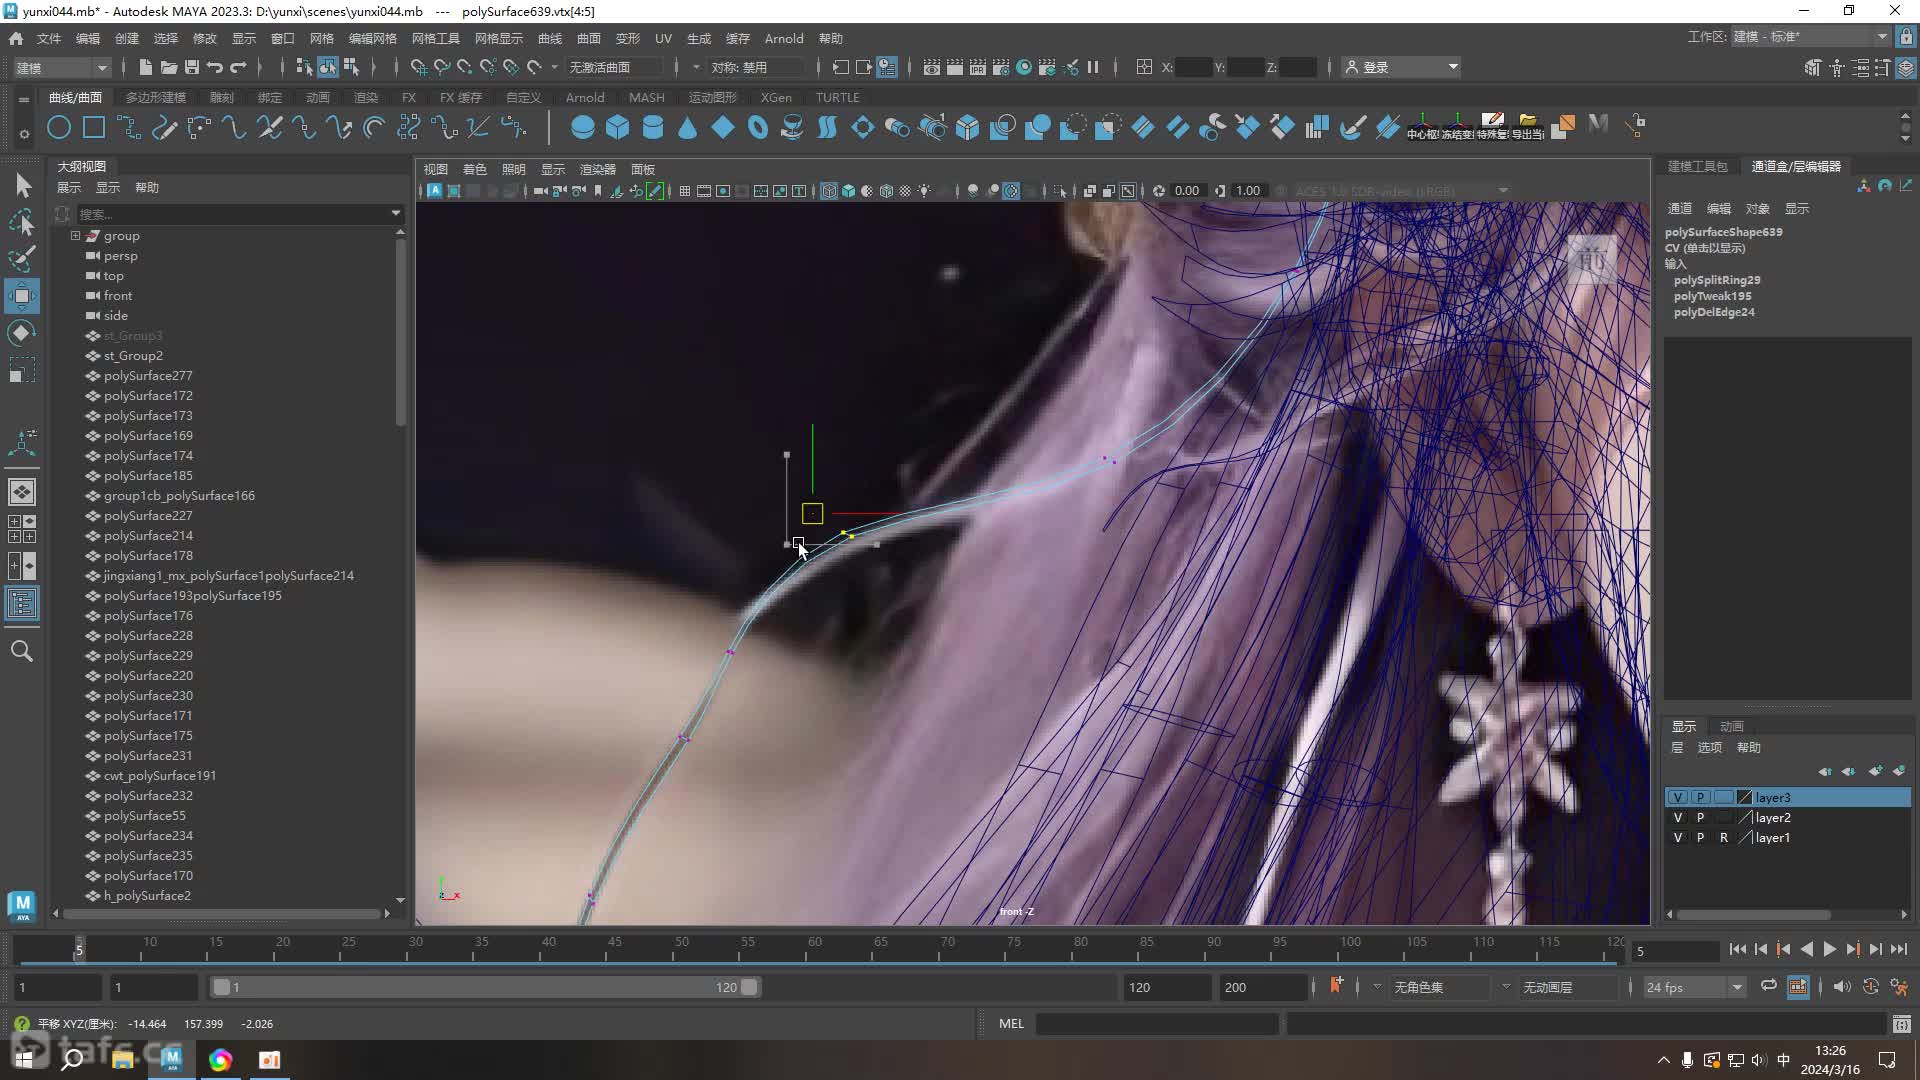The width and height of the screenshot is (1920, 1080).
Task: Toggle playback P of layer3
Action: (x=1700, y=797)
